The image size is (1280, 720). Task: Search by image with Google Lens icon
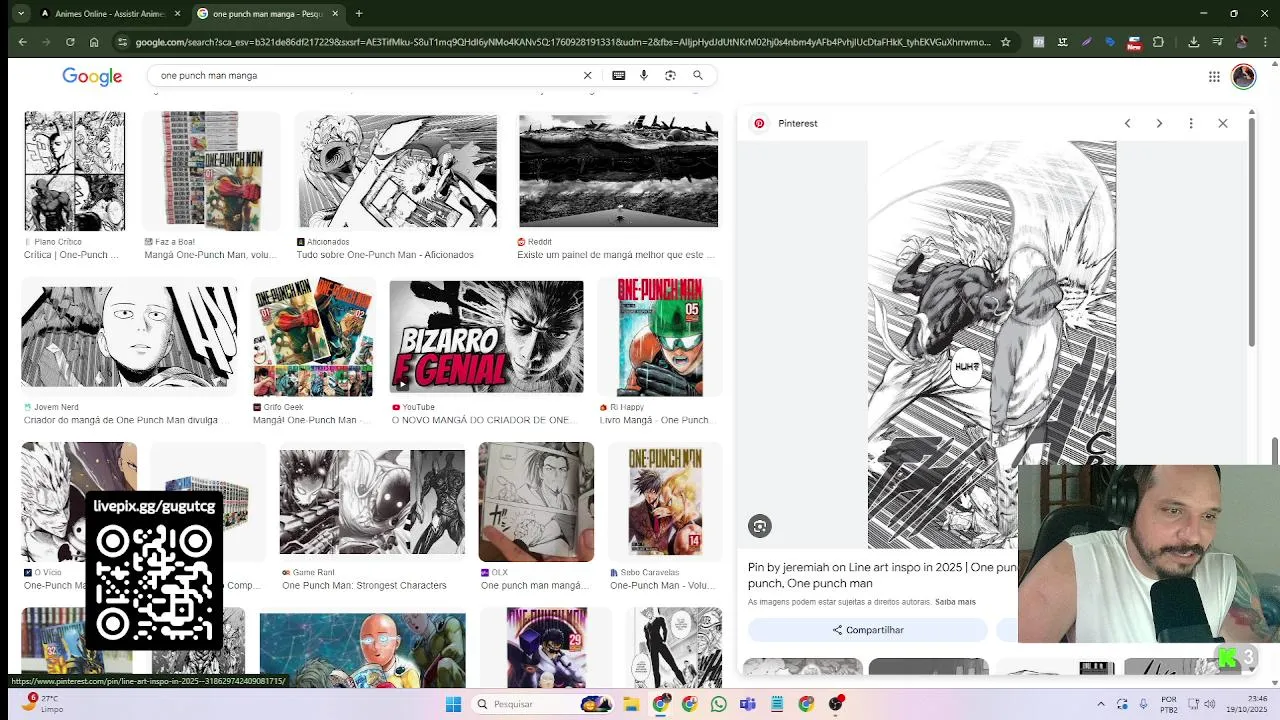pos(671,75)
